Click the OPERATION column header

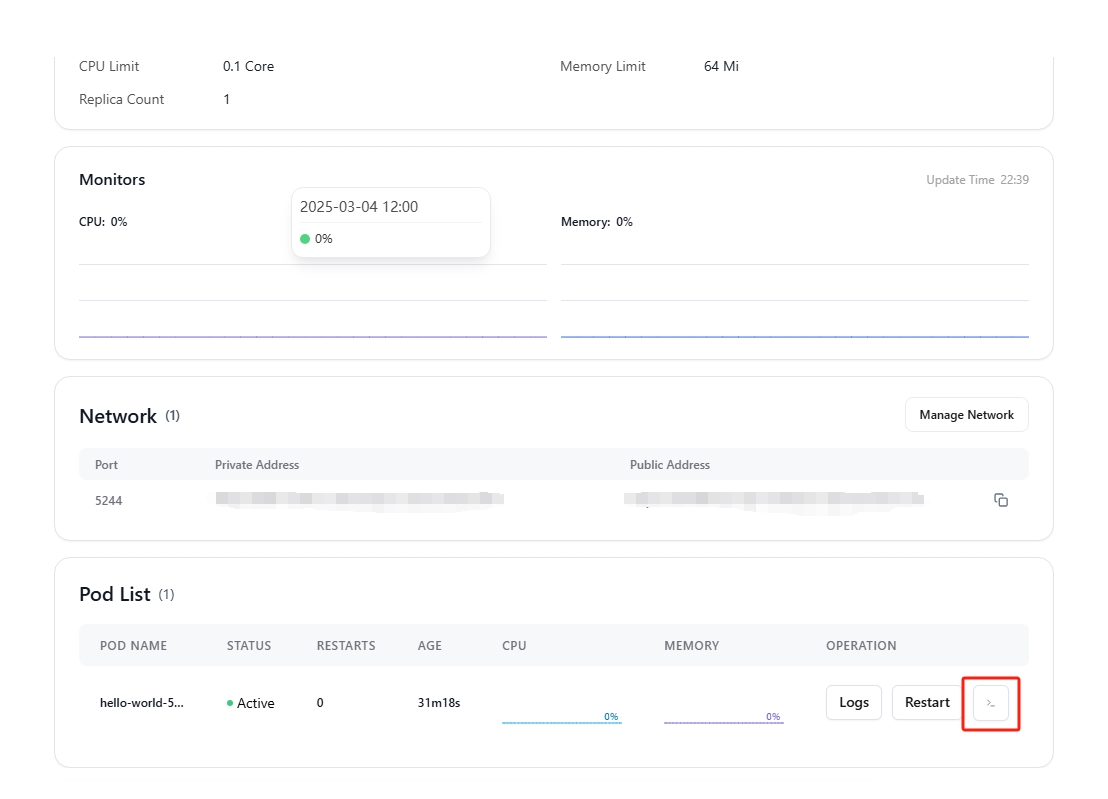click(861, 646)
